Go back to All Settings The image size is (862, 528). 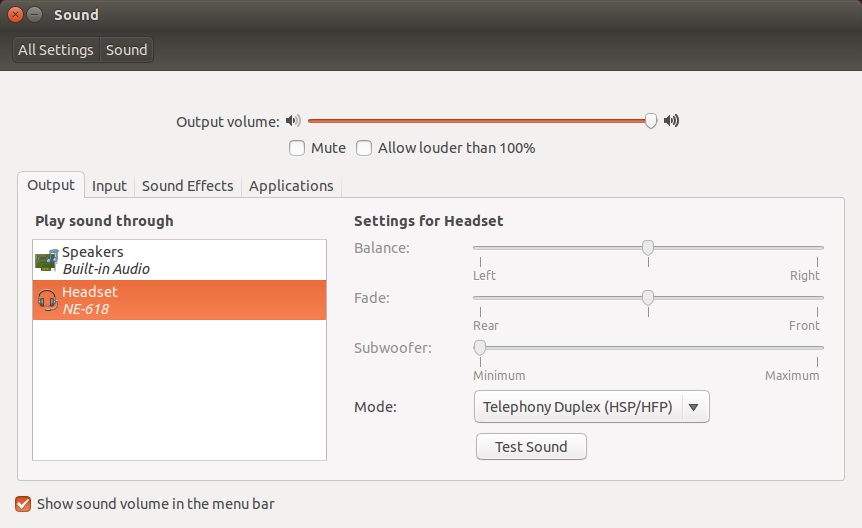[x=56, y=50]
